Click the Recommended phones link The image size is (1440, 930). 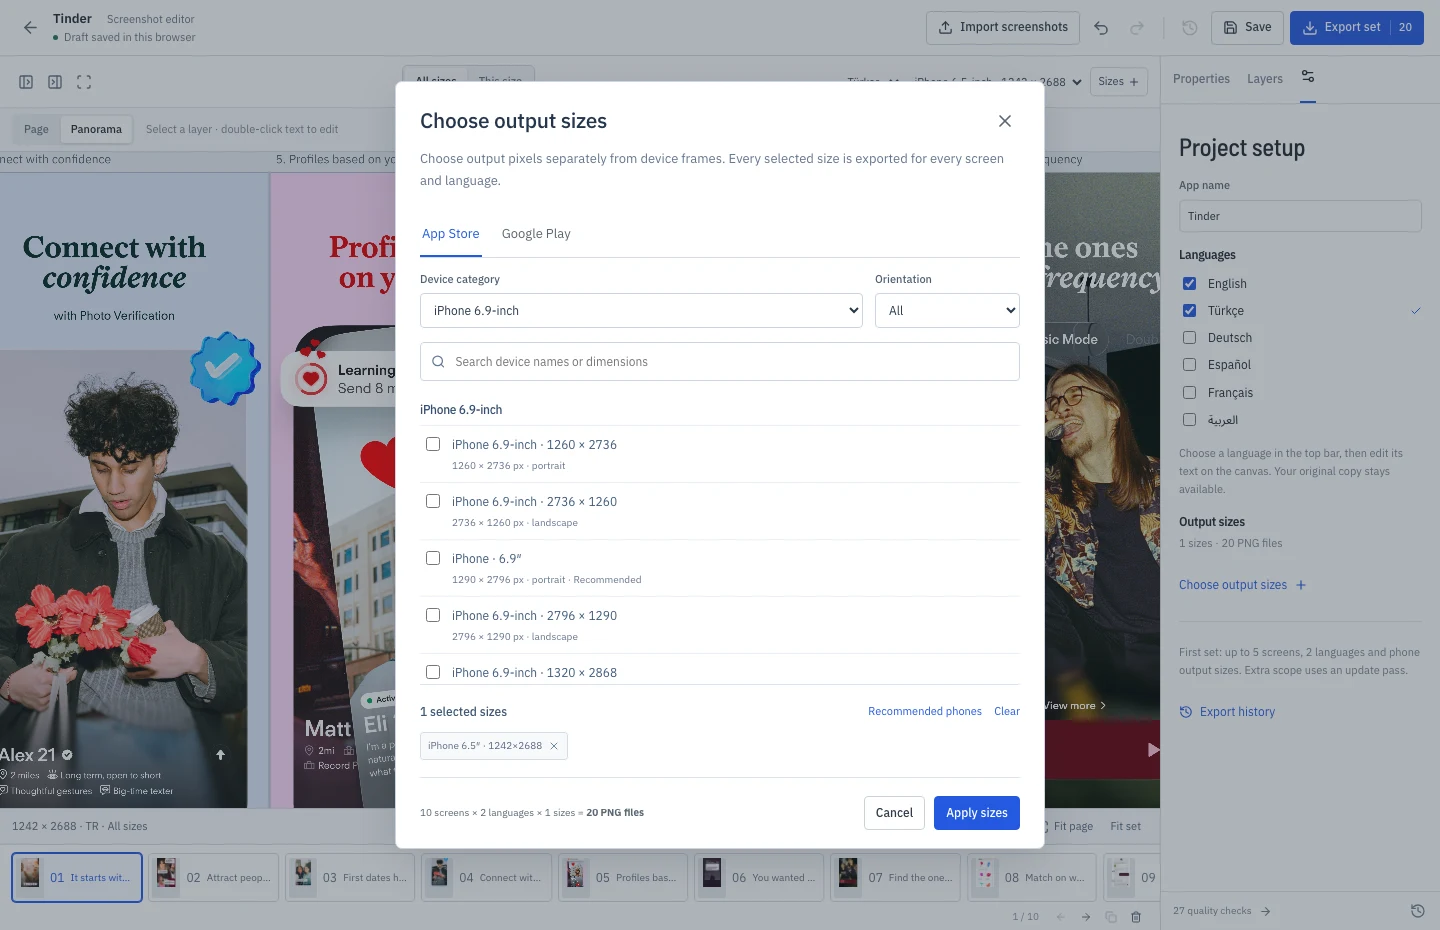(x=925, y=712)
